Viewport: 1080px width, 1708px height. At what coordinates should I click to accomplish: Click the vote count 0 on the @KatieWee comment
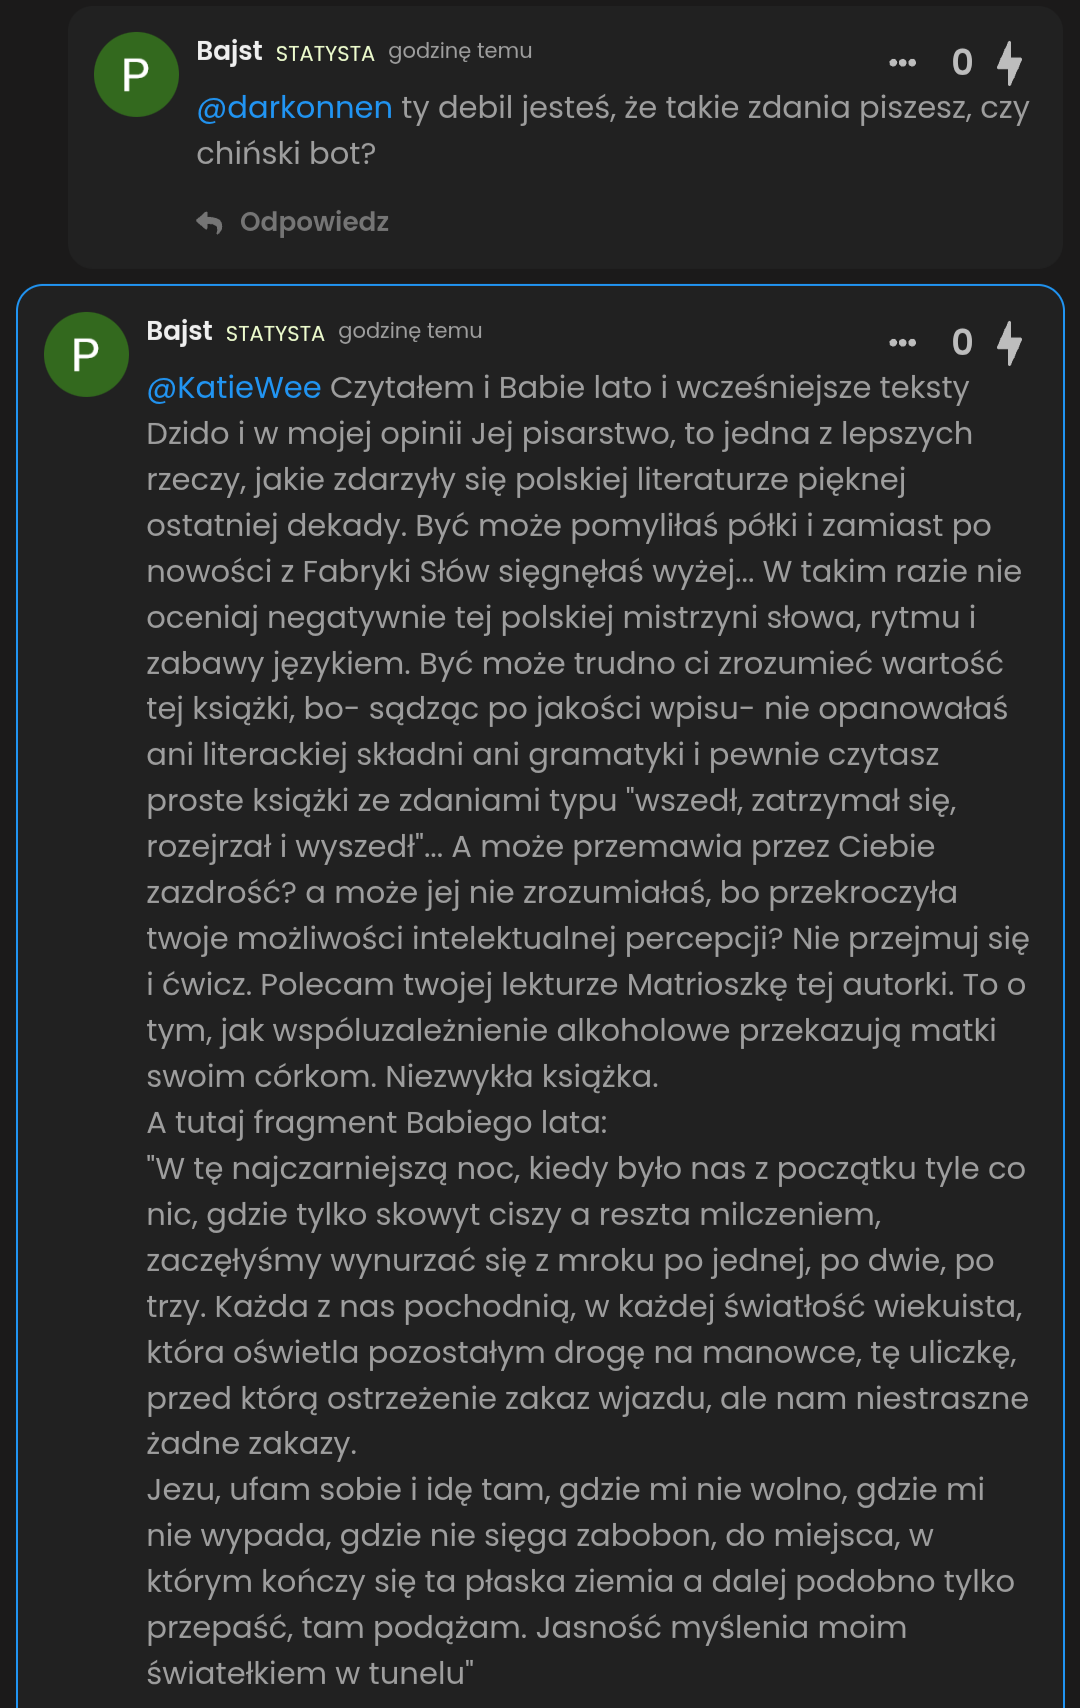click(x=962, y=343)
